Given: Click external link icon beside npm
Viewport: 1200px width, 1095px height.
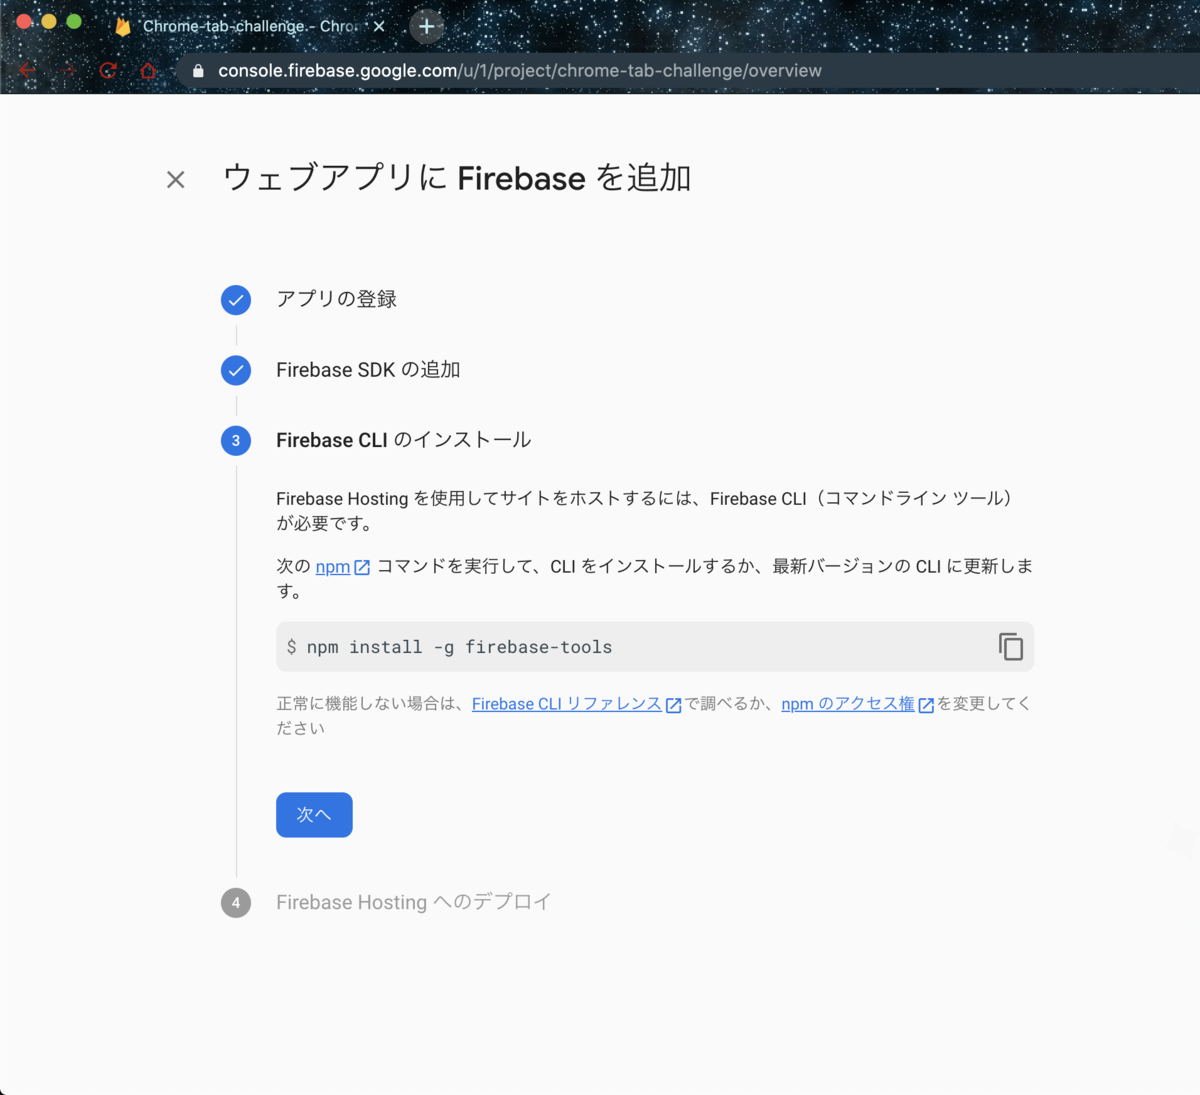Looking at the screenshot, I should [x=362, y=568].
